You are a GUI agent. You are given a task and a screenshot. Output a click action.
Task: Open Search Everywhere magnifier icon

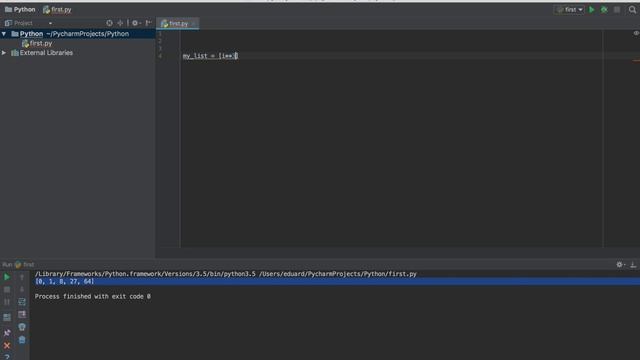[632, 9]
